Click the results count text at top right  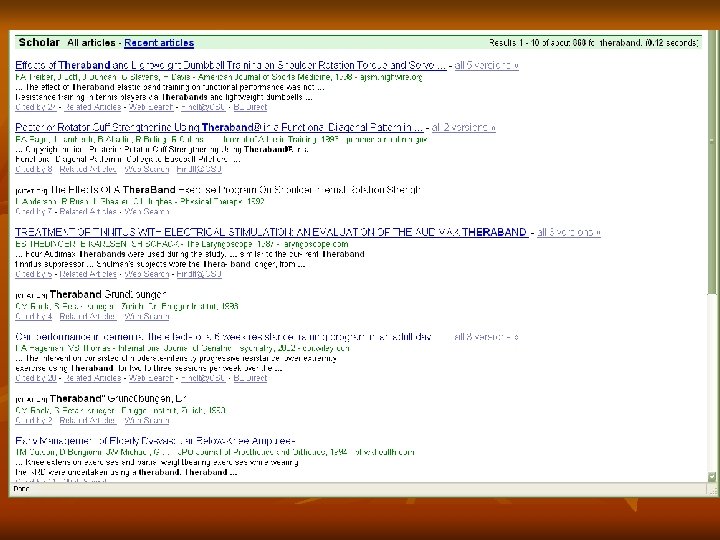[593, 43]
